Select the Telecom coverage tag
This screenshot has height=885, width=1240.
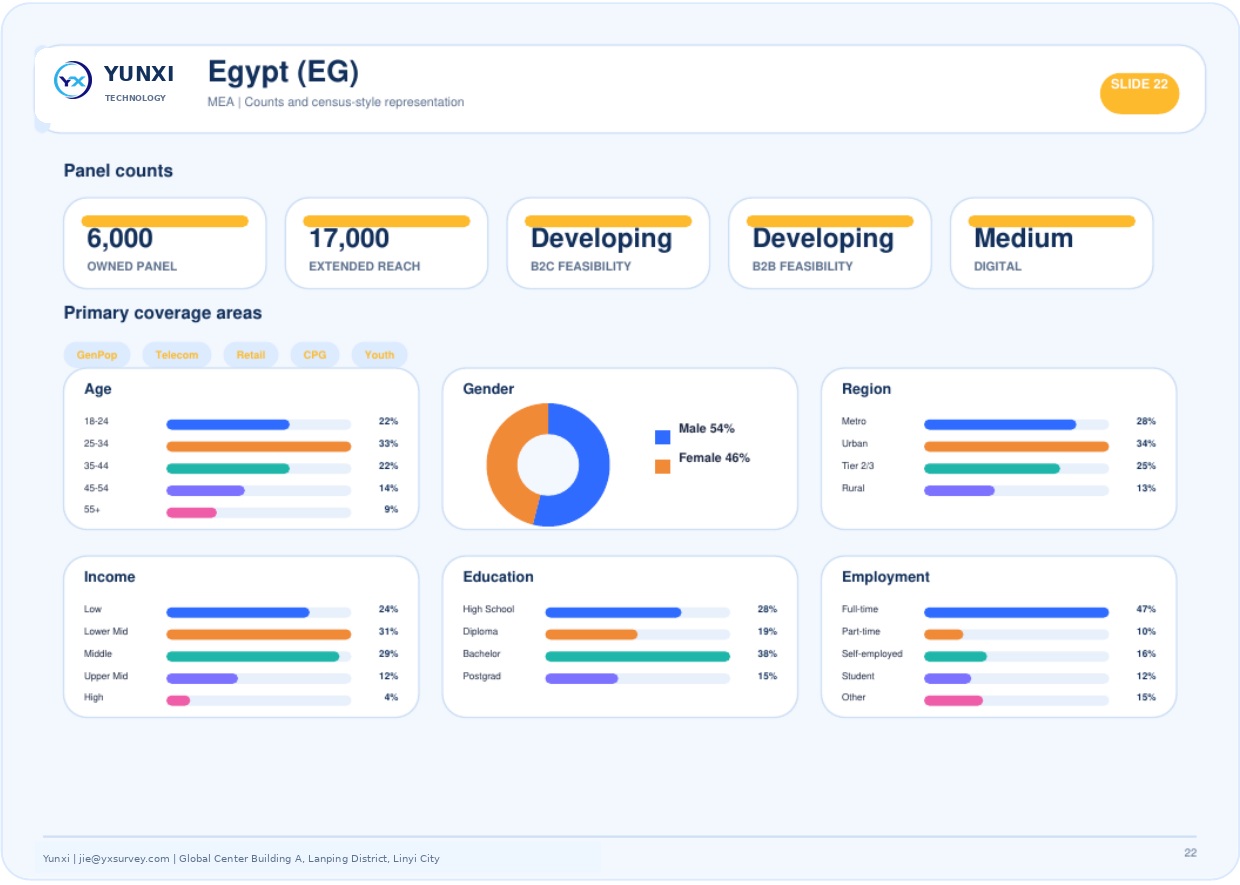pos(177,355)
